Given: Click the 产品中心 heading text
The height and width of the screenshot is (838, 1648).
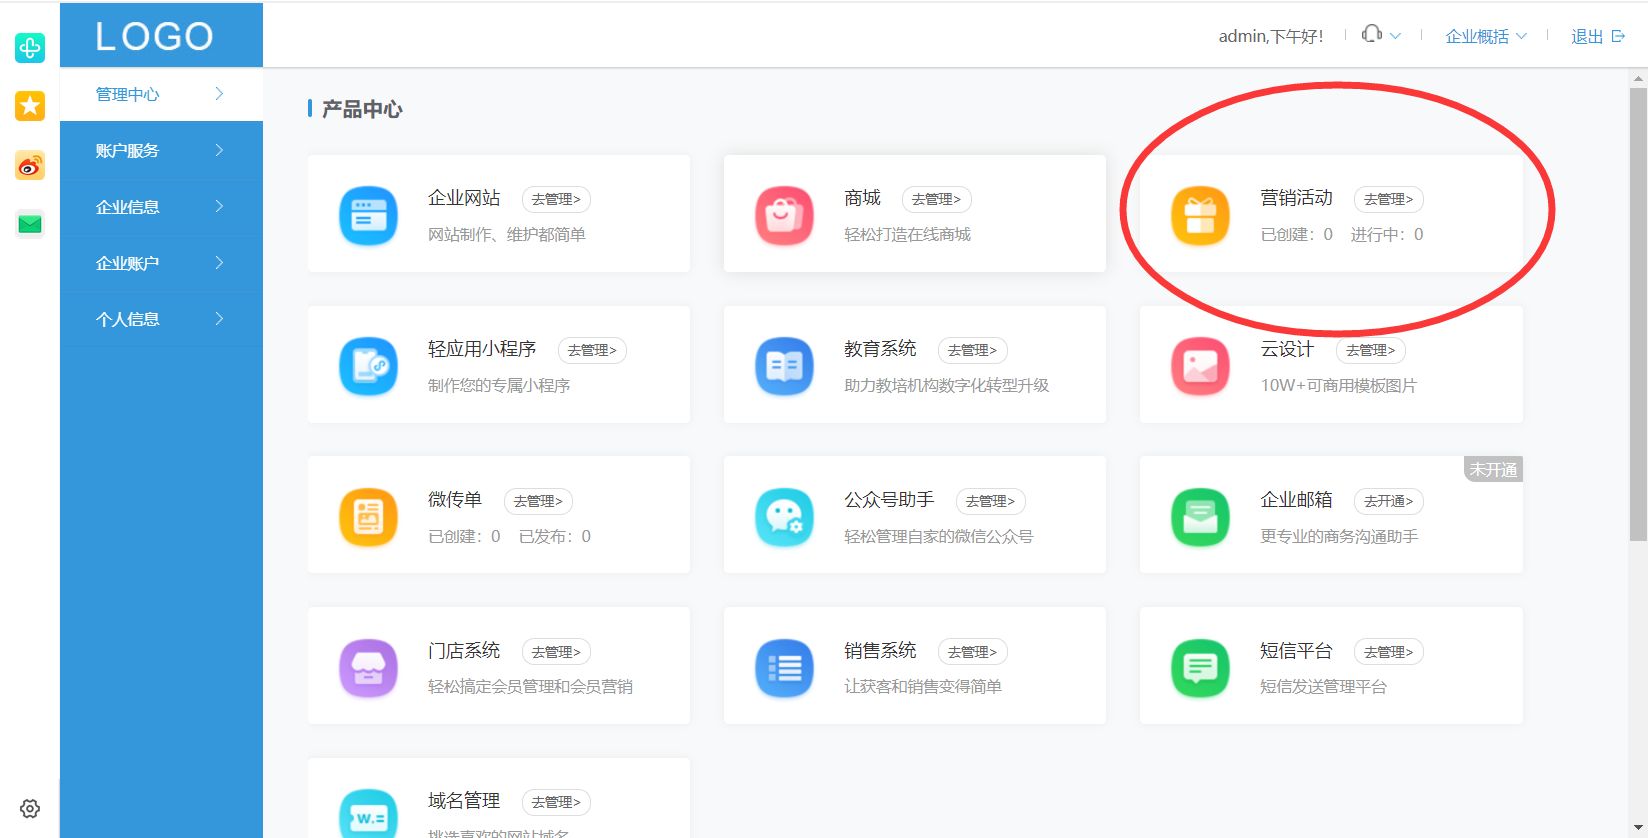Looking at the screenshot, I should tap(362, 109).
